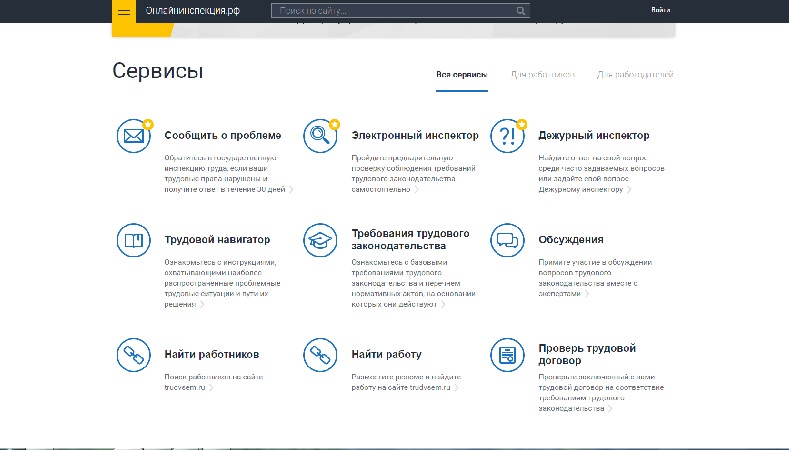Open the Требования трудового законодательства heading link
789x450 pixels.
[410, 239]
